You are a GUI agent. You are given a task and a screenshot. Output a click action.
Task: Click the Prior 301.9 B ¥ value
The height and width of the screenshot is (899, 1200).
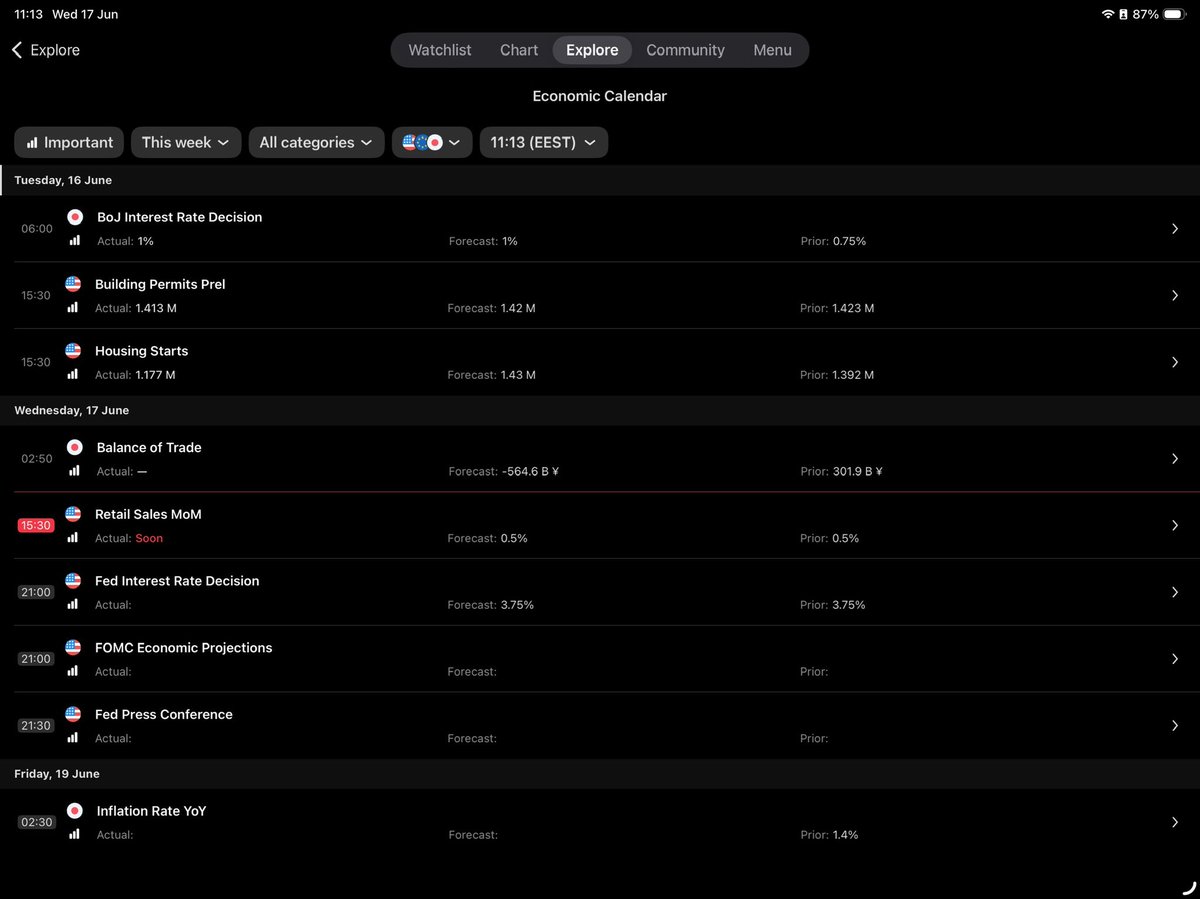coord(858,471)
